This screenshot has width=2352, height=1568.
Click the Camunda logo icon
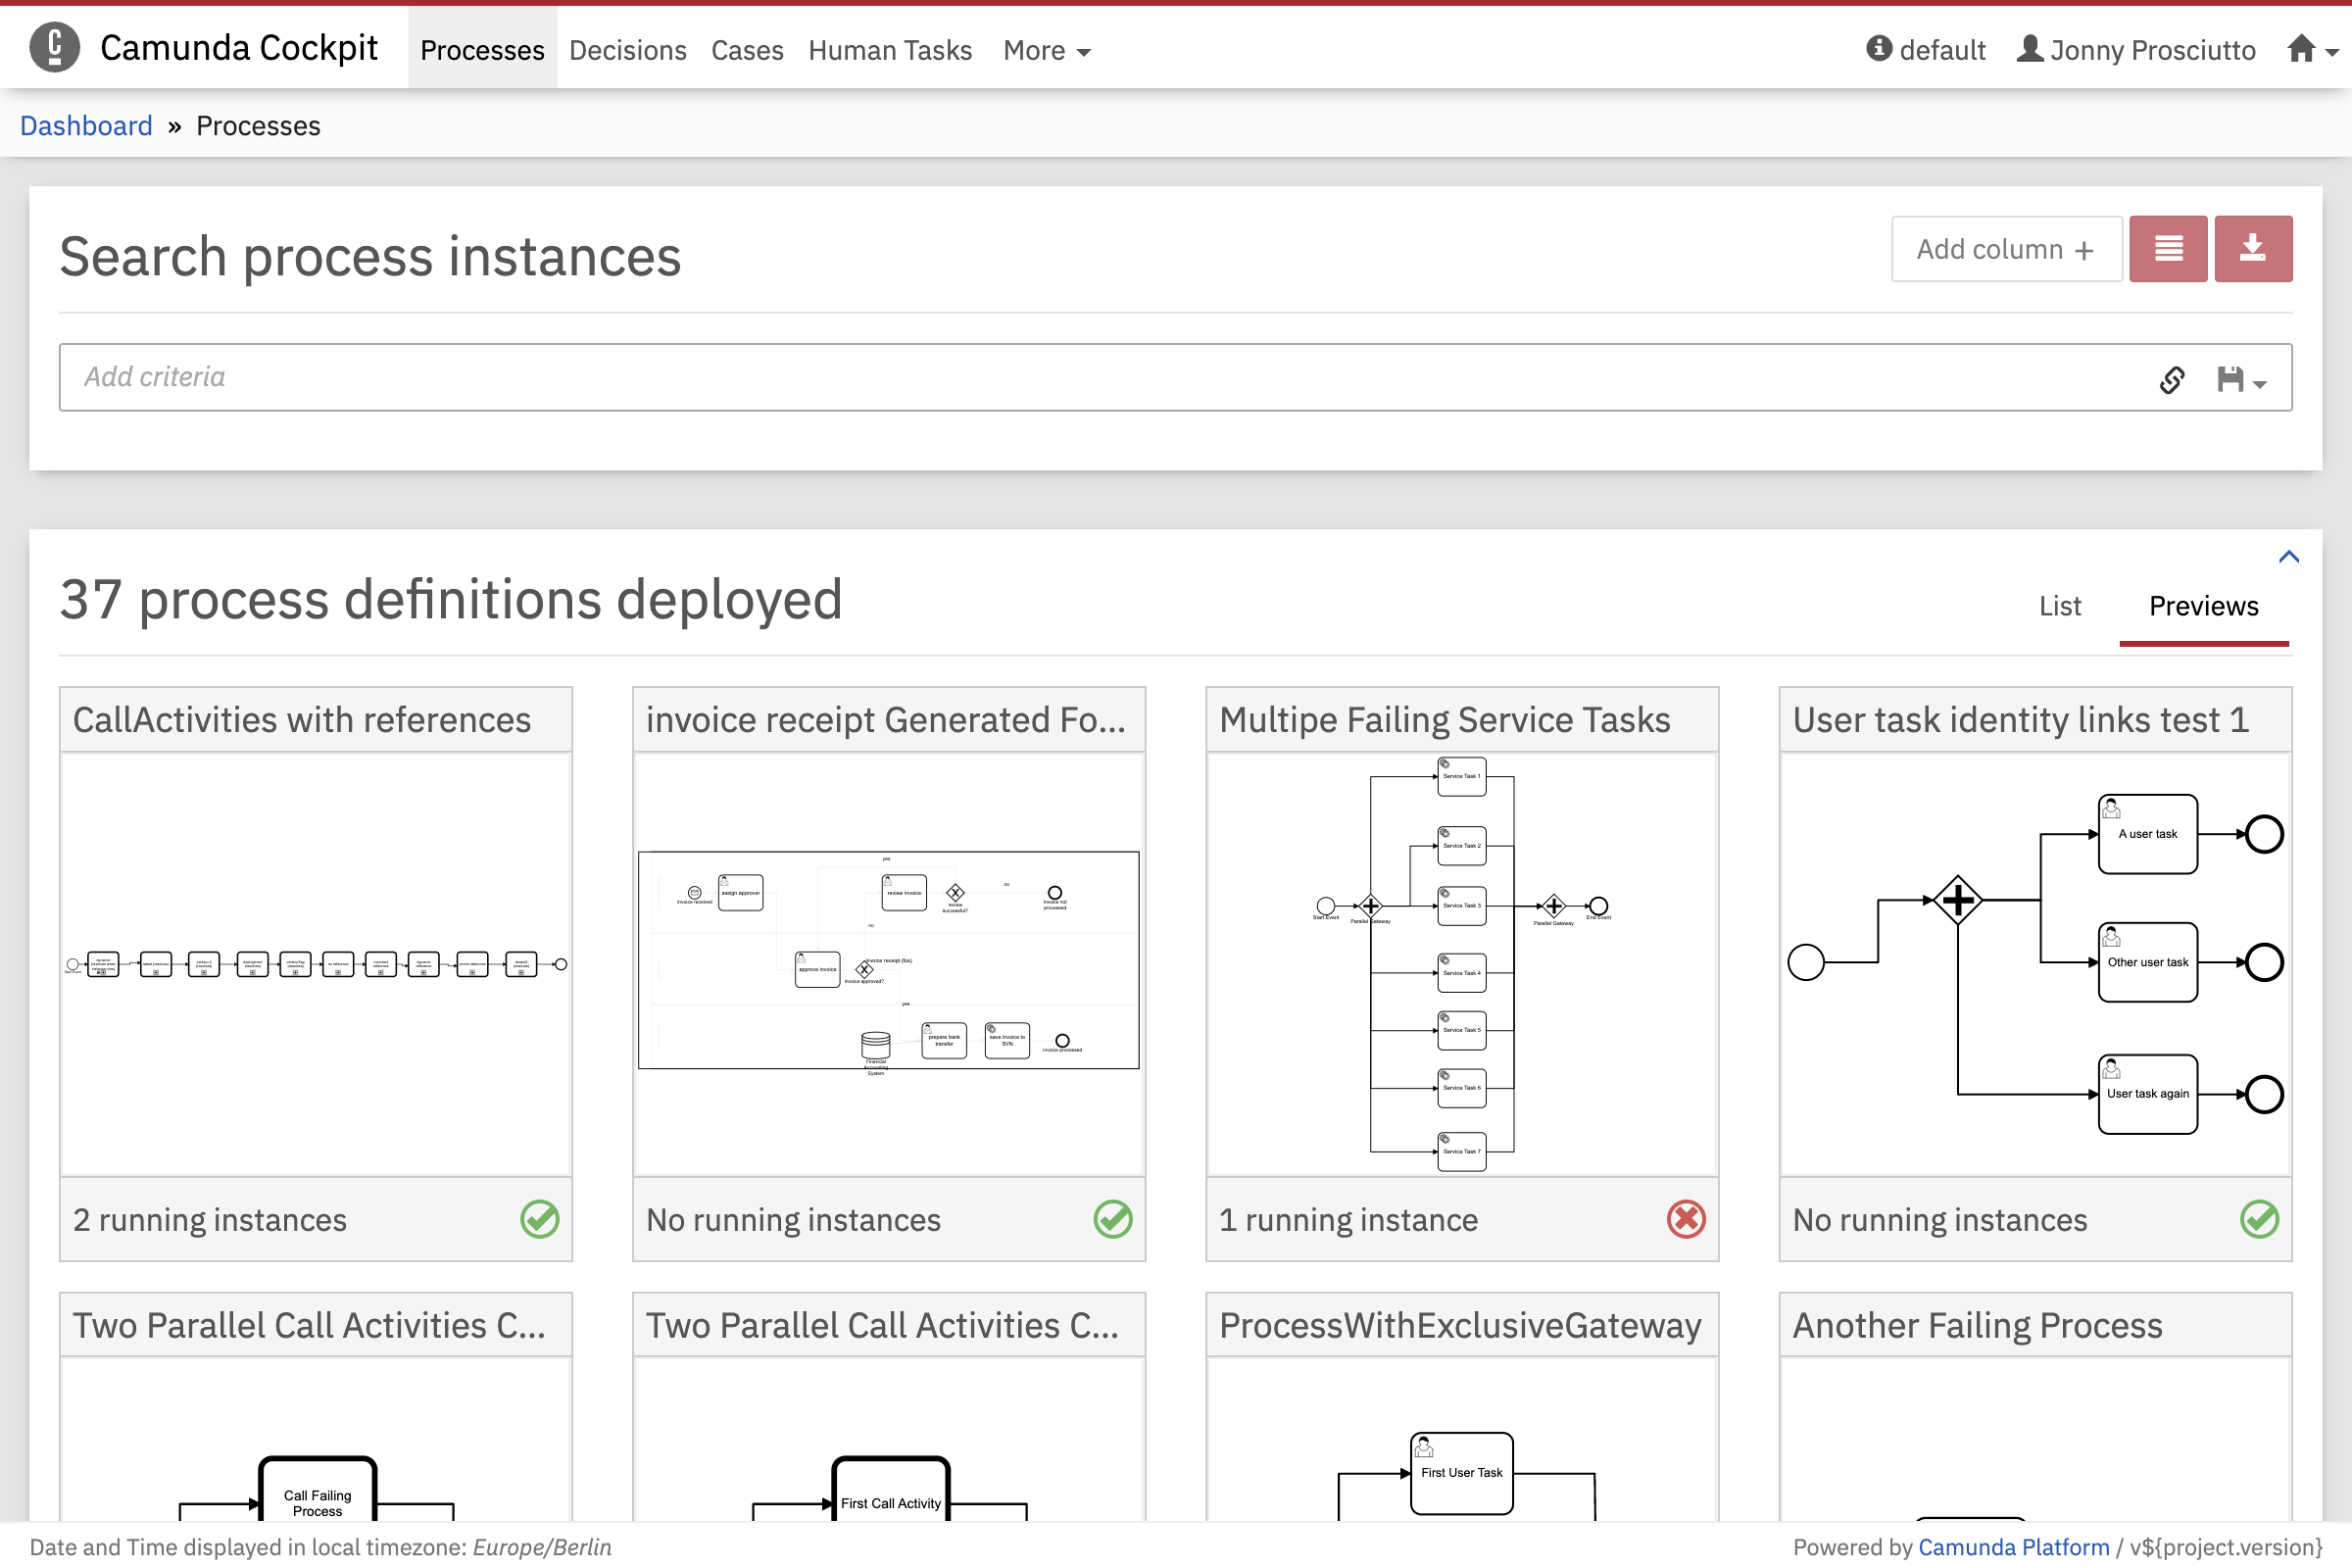(x=55, y=47)
